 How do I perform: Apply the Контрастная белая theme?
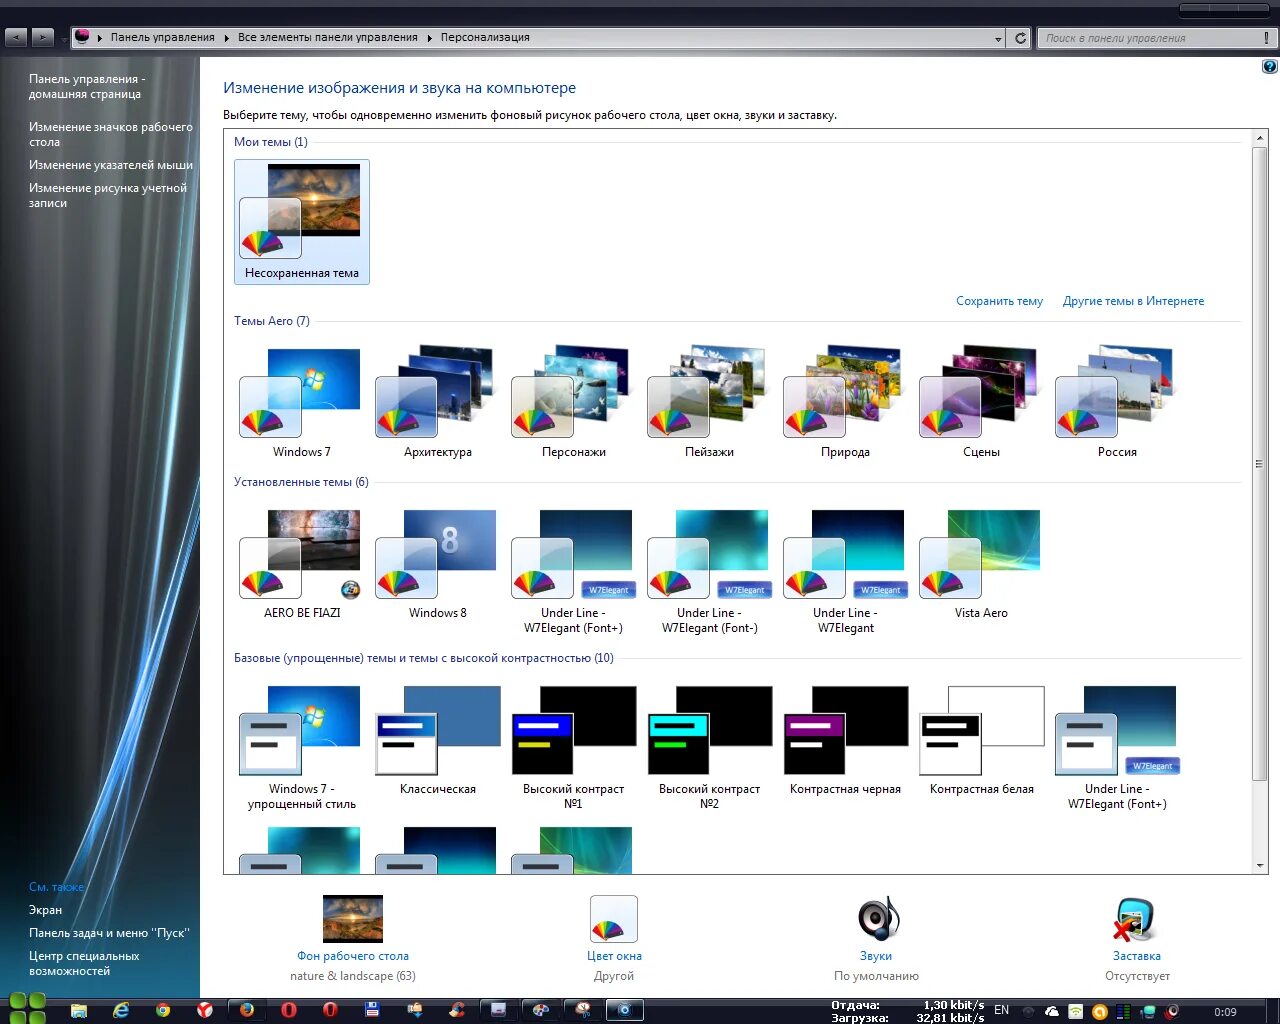click(982, 741)
